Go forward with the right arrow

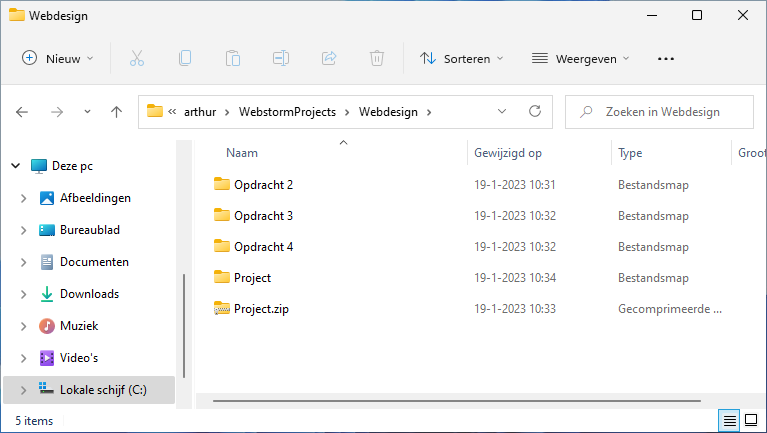tap(57, 112)
